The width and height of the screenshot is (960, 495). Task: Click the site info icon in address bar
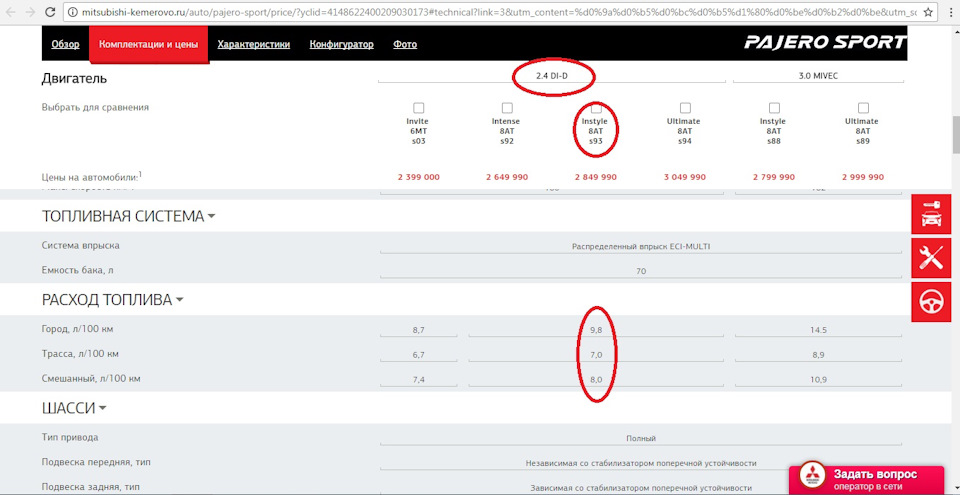pos(73,12)
